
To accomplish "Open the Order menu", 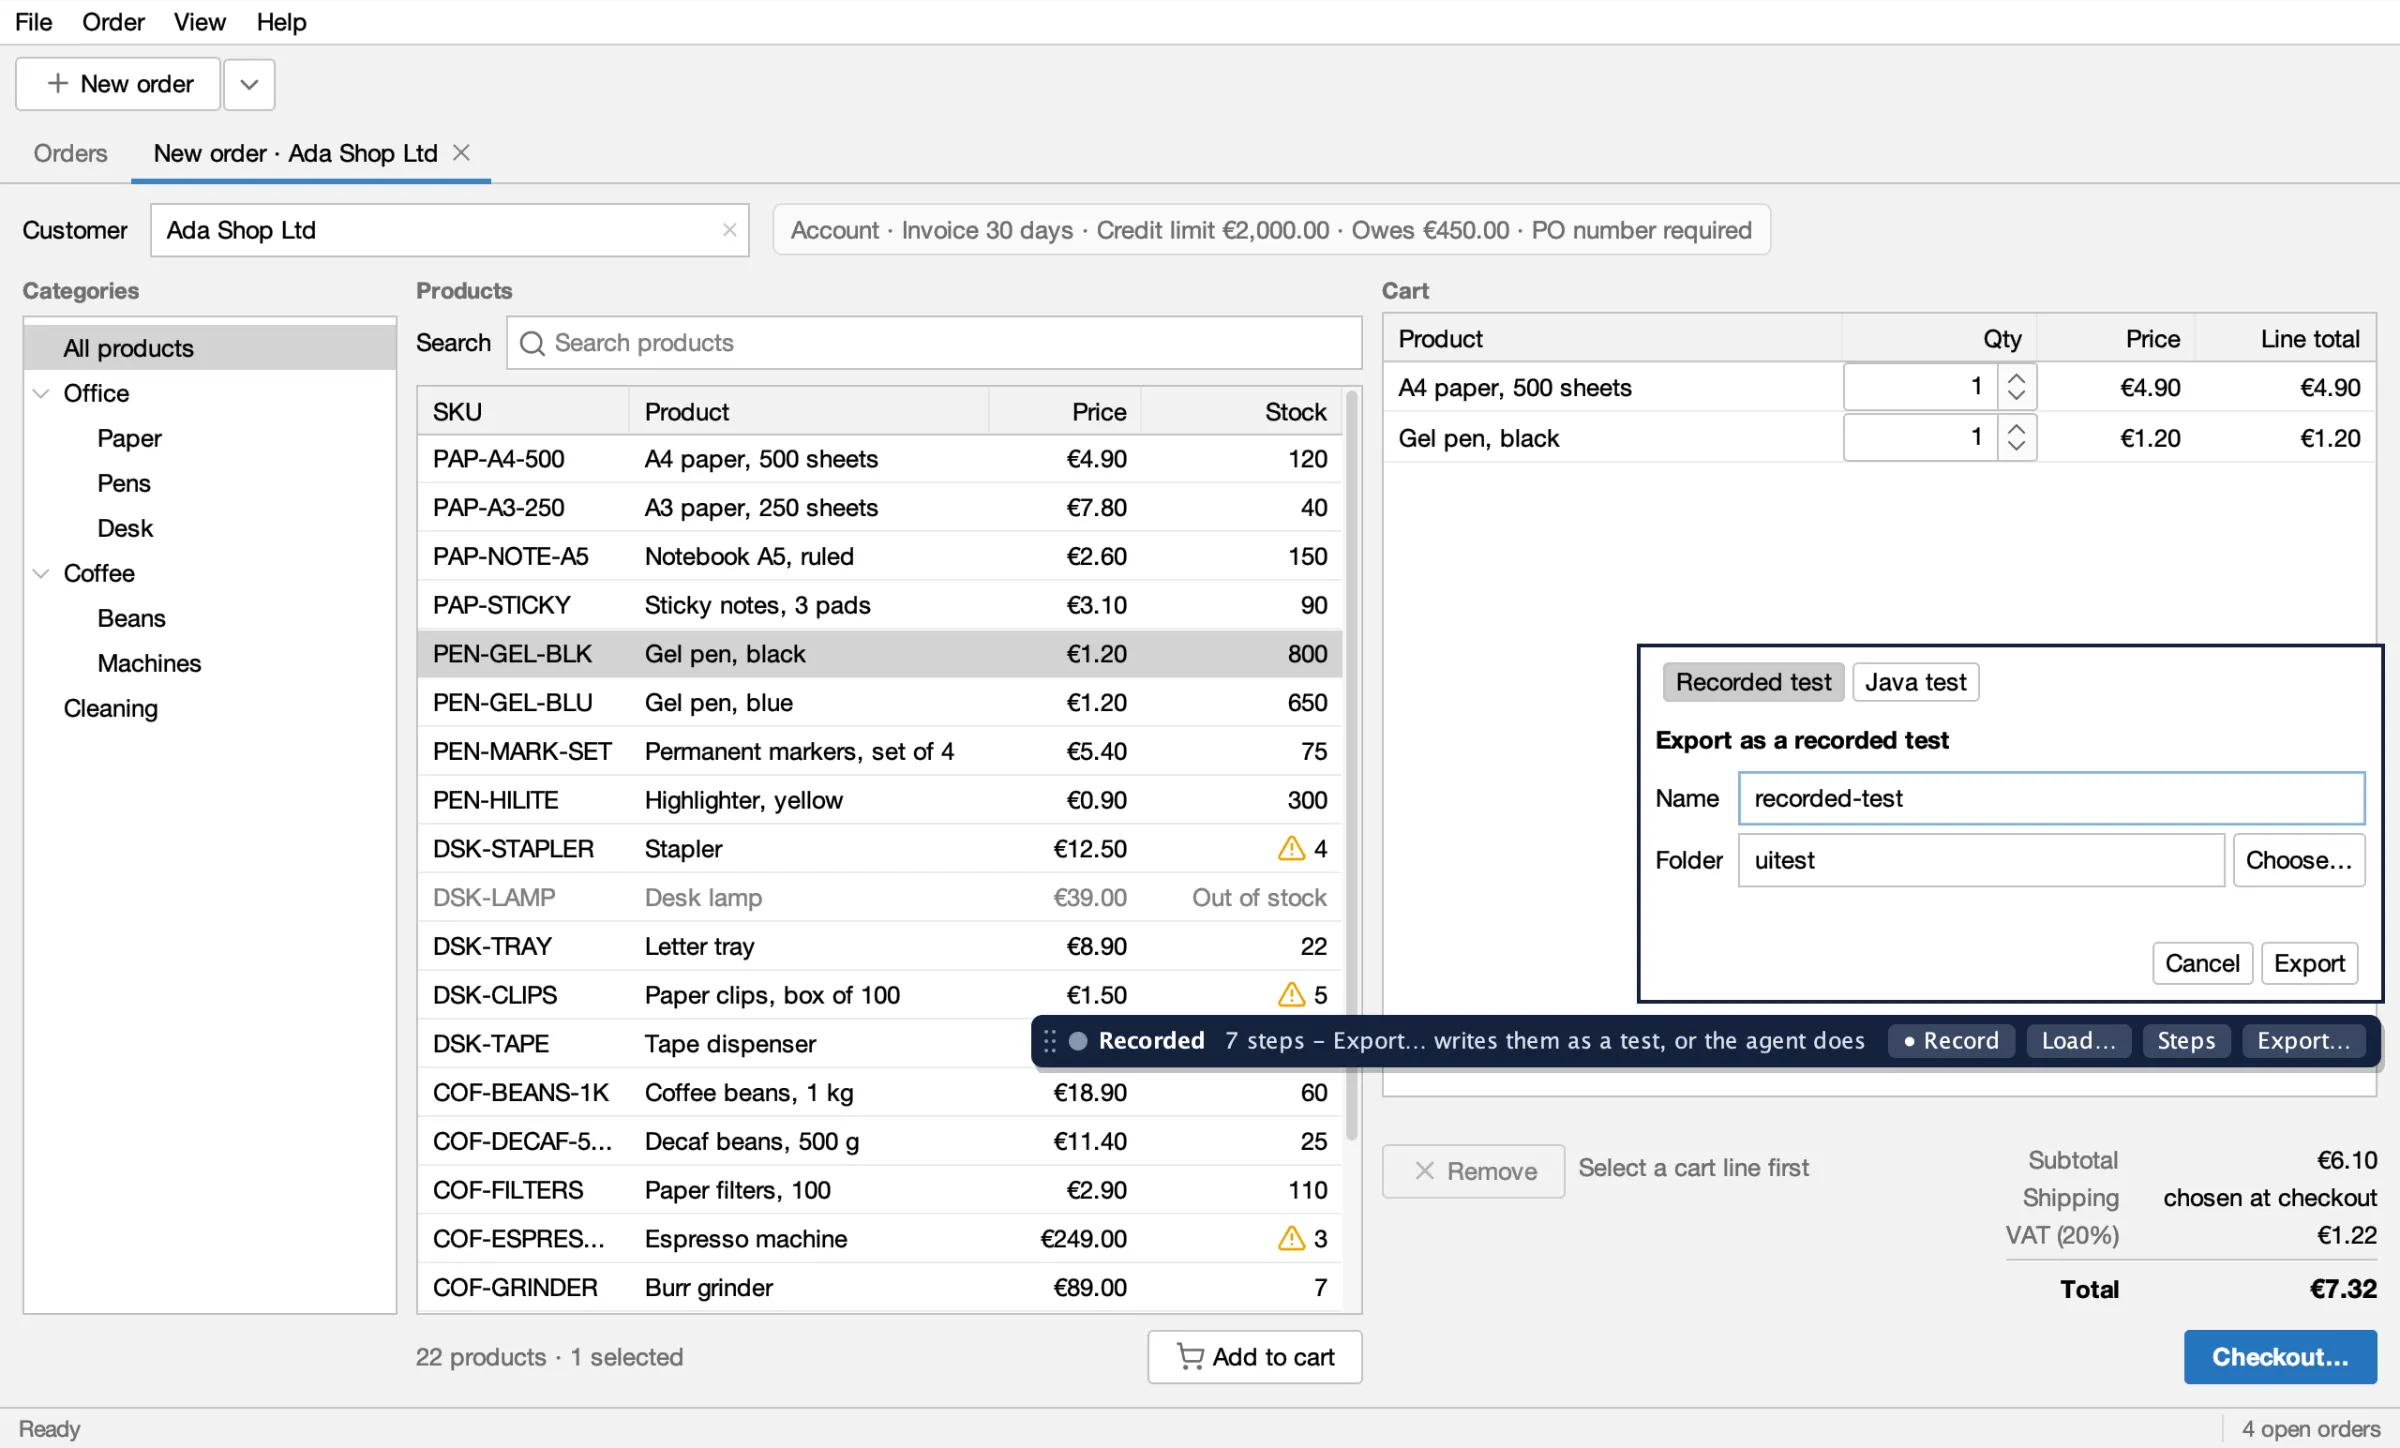I will (x=113, y=22).
